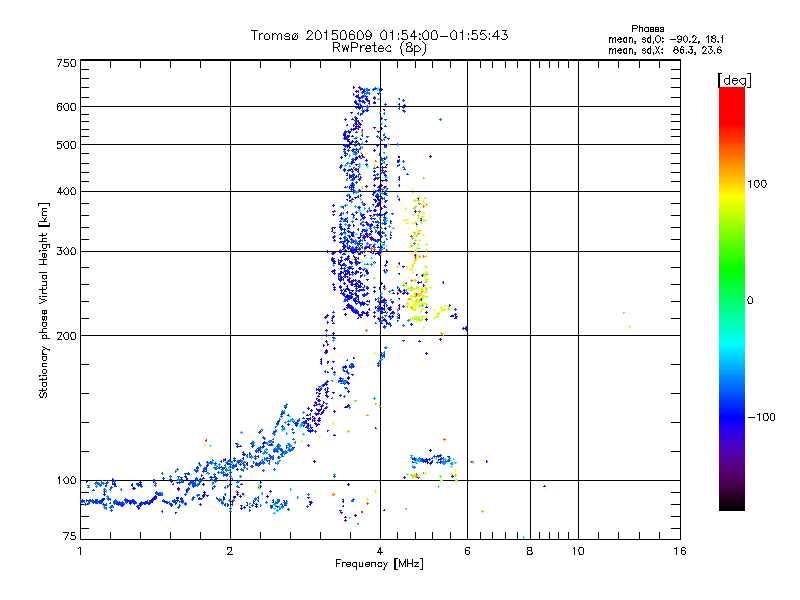Click the x-axis tick label '10'
Viewport: 800px width, 600px height.
point(578,551)
